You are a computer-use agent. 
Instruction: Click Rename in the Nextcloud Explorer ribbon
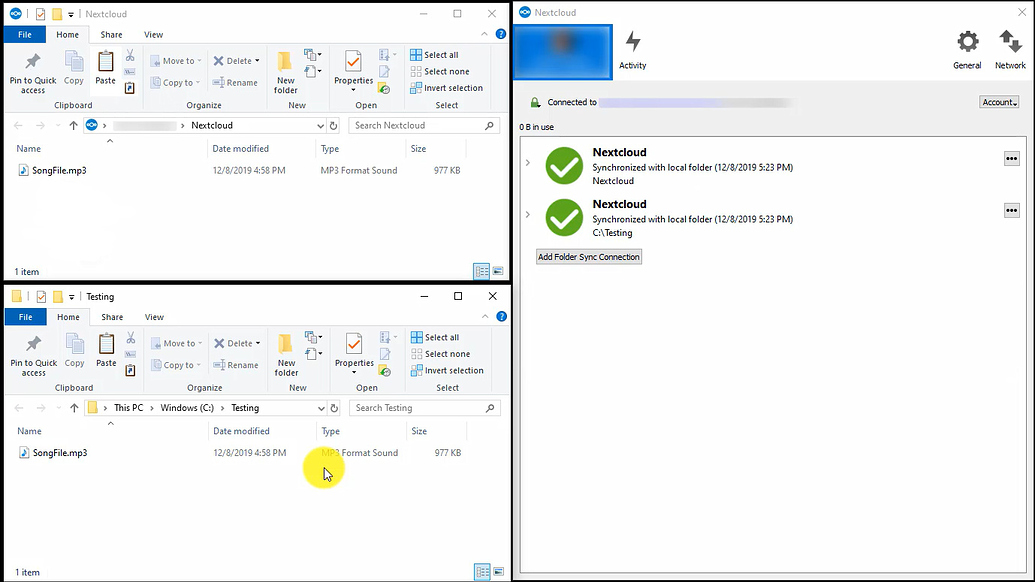click(x=235, y=82)
